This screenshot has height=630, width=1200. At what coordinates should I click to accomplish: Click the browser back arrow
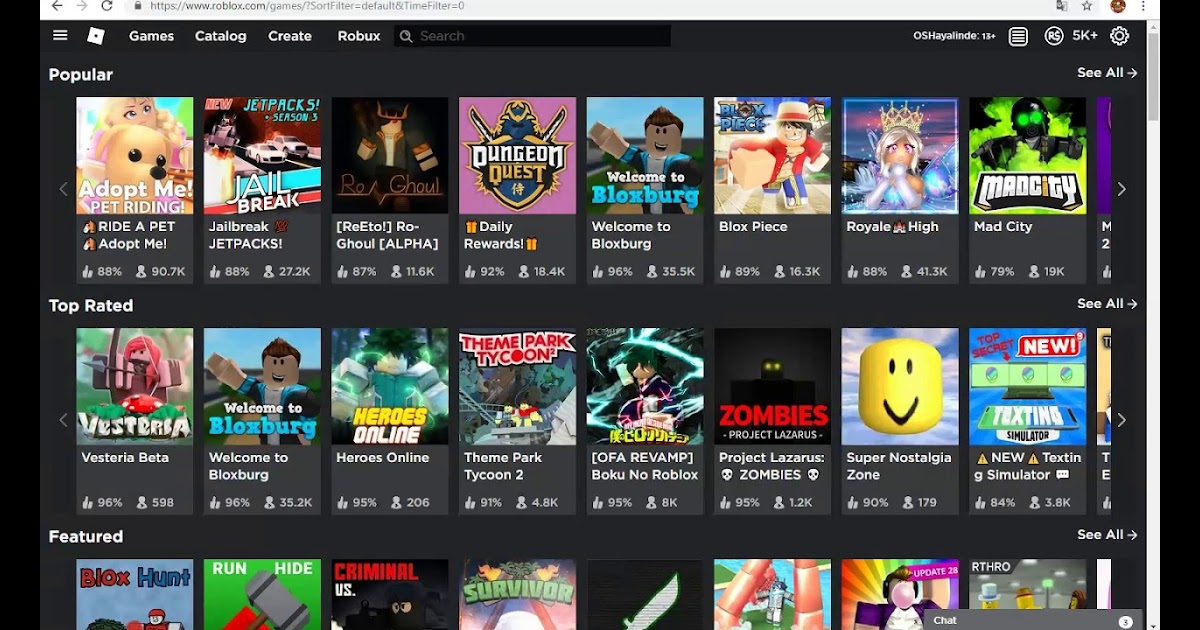pyautogui.click(x=57, y=6)
